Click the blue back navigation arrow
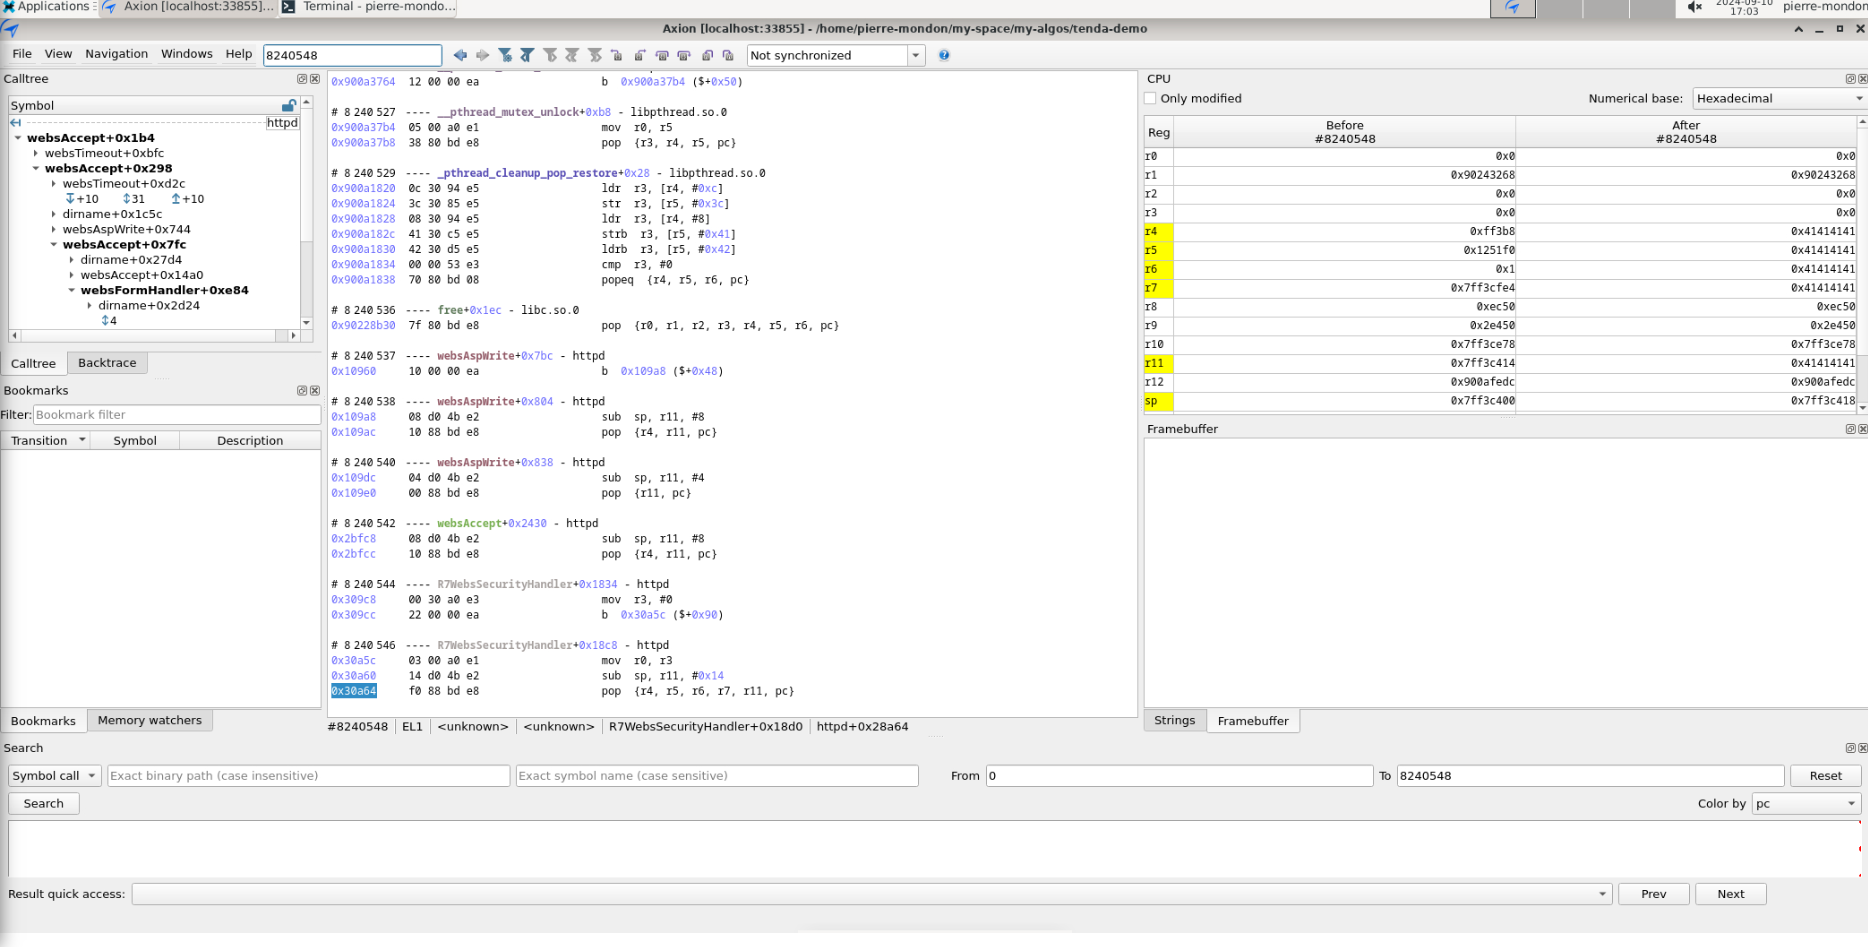Screen dimensions: 1868x947 pyautogui.click(x=460, y=55)
